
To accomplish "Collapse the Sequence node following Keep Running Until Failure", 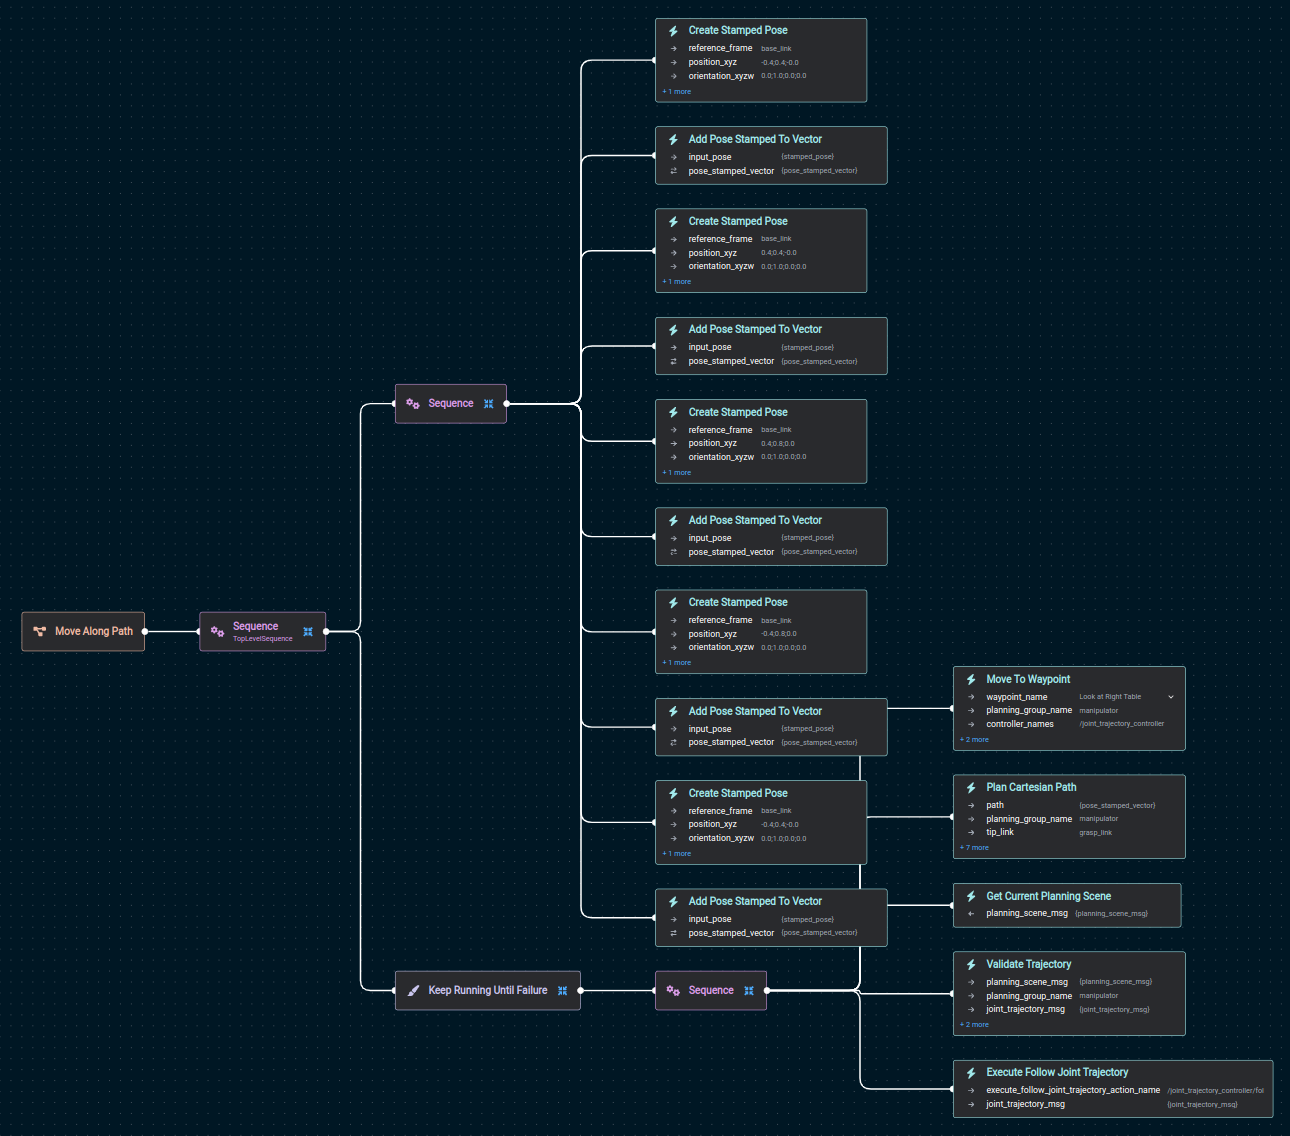I will [x=749, y=990].
